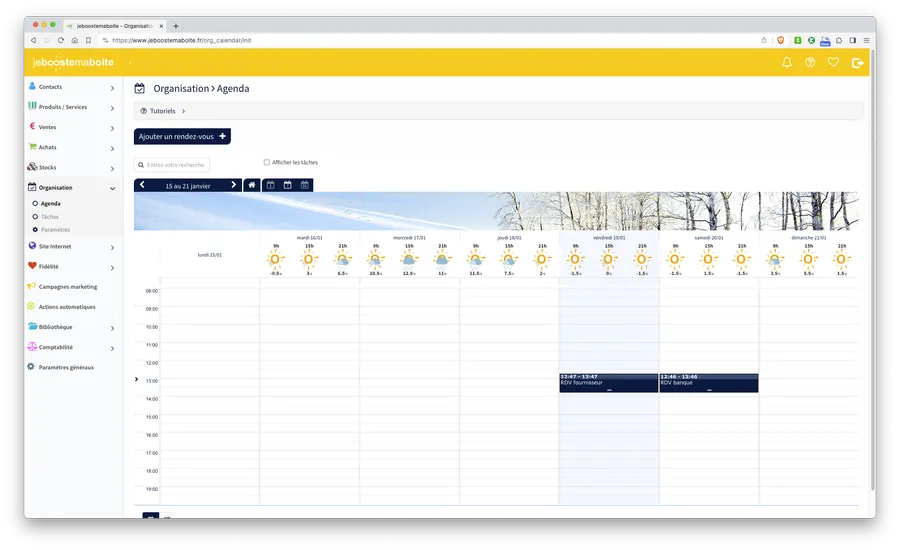Click the mardi 16/01 column header
This screenshot has height=550, width=900.
click(309, 237)
